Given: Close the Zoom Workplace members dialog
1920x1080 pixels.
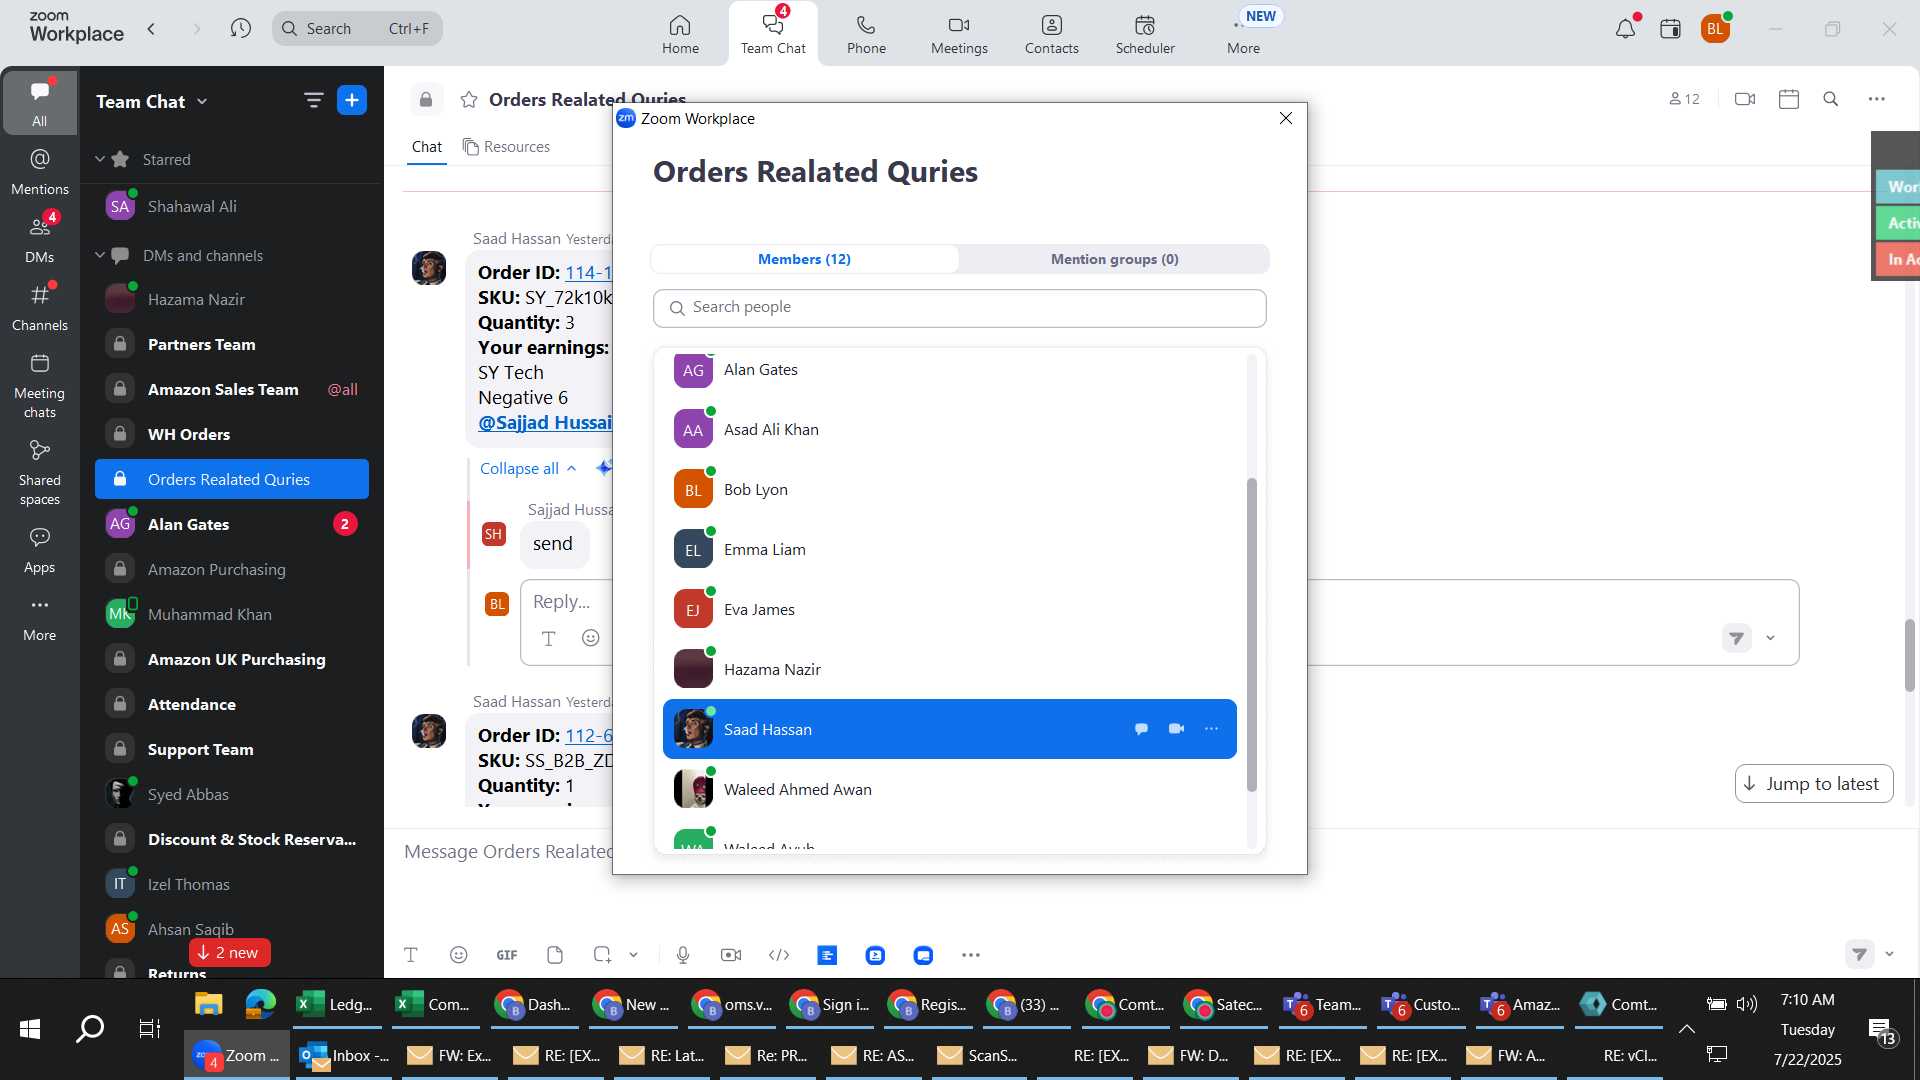Looking at the screenshot, I should tap(1286, 118).
